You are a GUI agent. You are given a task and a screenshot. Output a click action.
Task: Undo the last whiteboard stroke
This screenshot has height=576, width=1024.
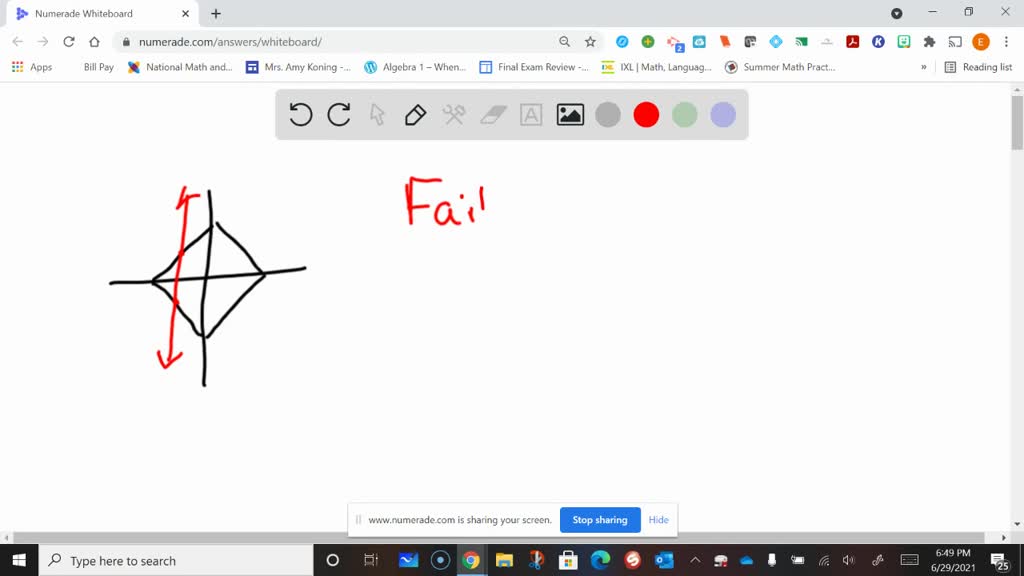coord(300,115)
